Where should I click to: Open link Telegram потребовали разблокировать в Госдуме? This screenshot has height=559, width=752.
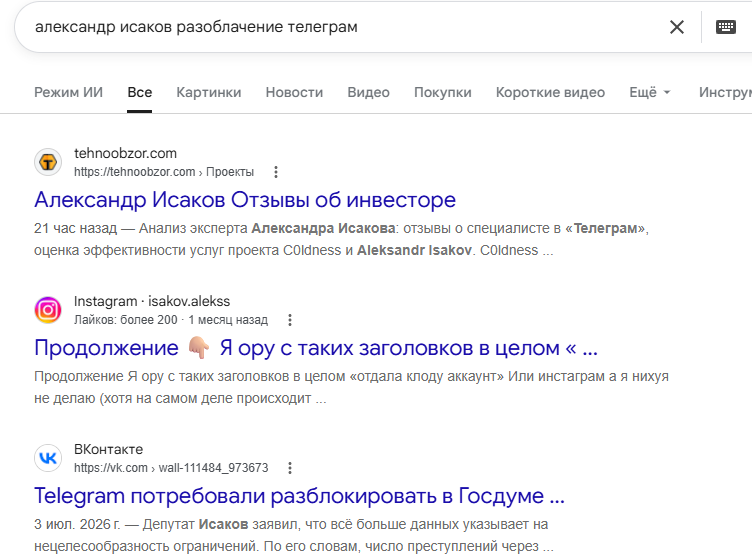coord(299,496)
